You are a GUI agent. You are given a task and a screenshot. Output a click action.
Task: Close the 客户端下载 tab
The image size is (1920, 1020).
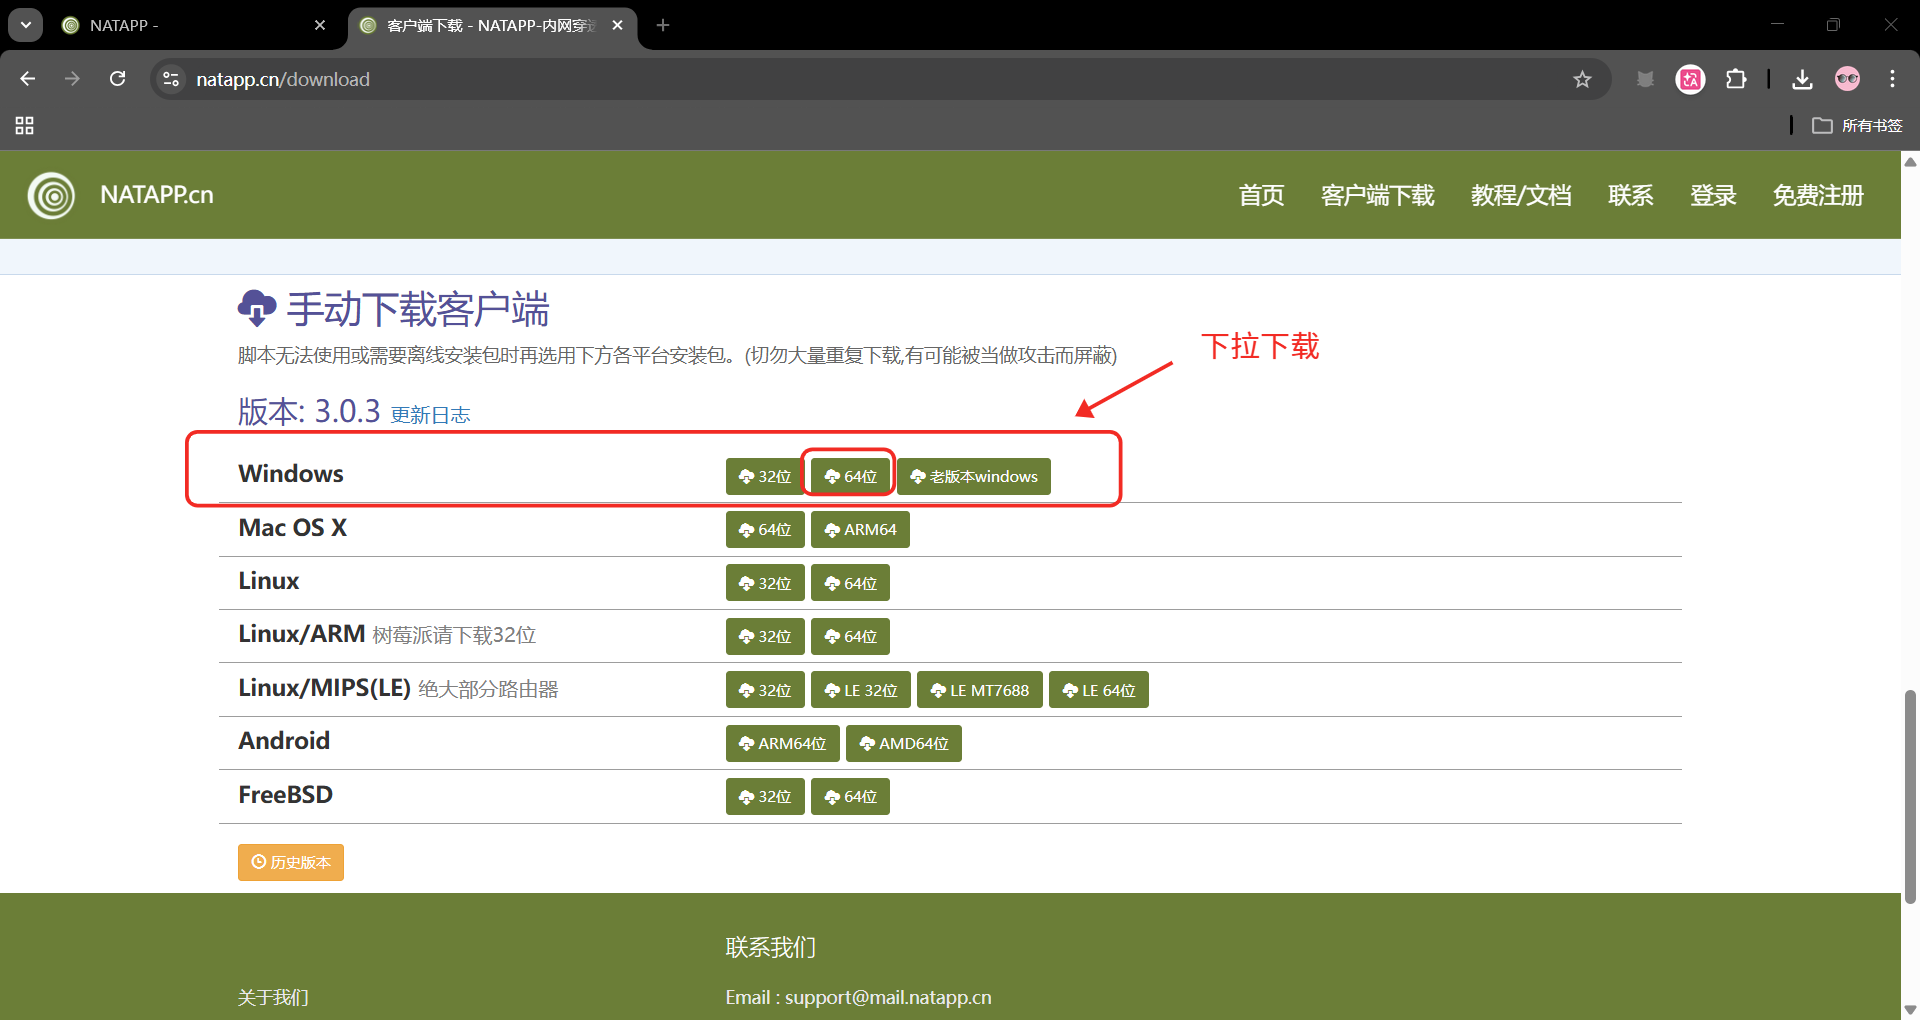pos(617,25)
